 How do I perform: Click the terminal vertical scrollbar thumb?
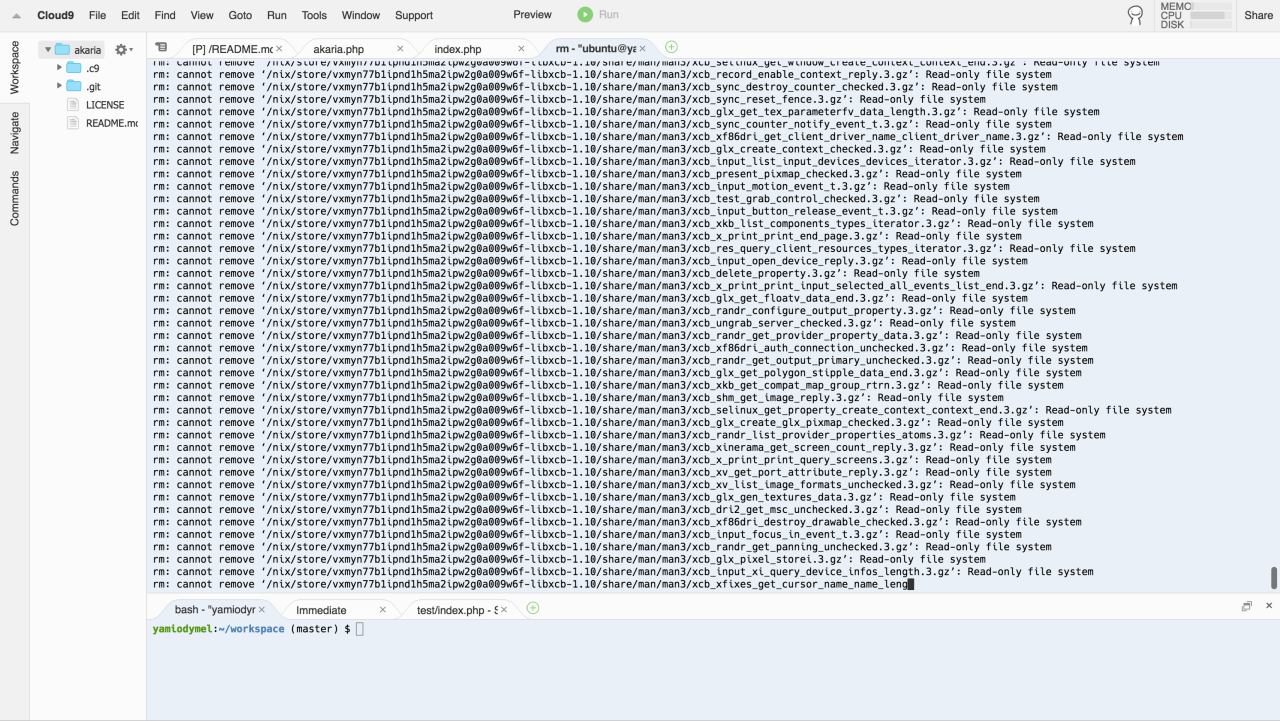tap(1273, 578)
